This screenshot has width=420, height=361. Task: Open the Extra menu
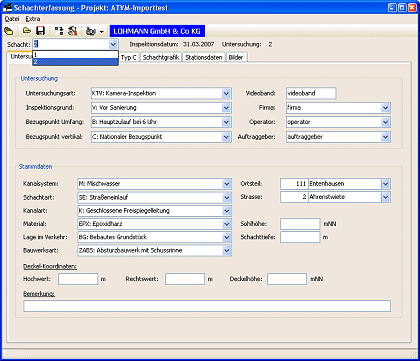tap(33, 19)
